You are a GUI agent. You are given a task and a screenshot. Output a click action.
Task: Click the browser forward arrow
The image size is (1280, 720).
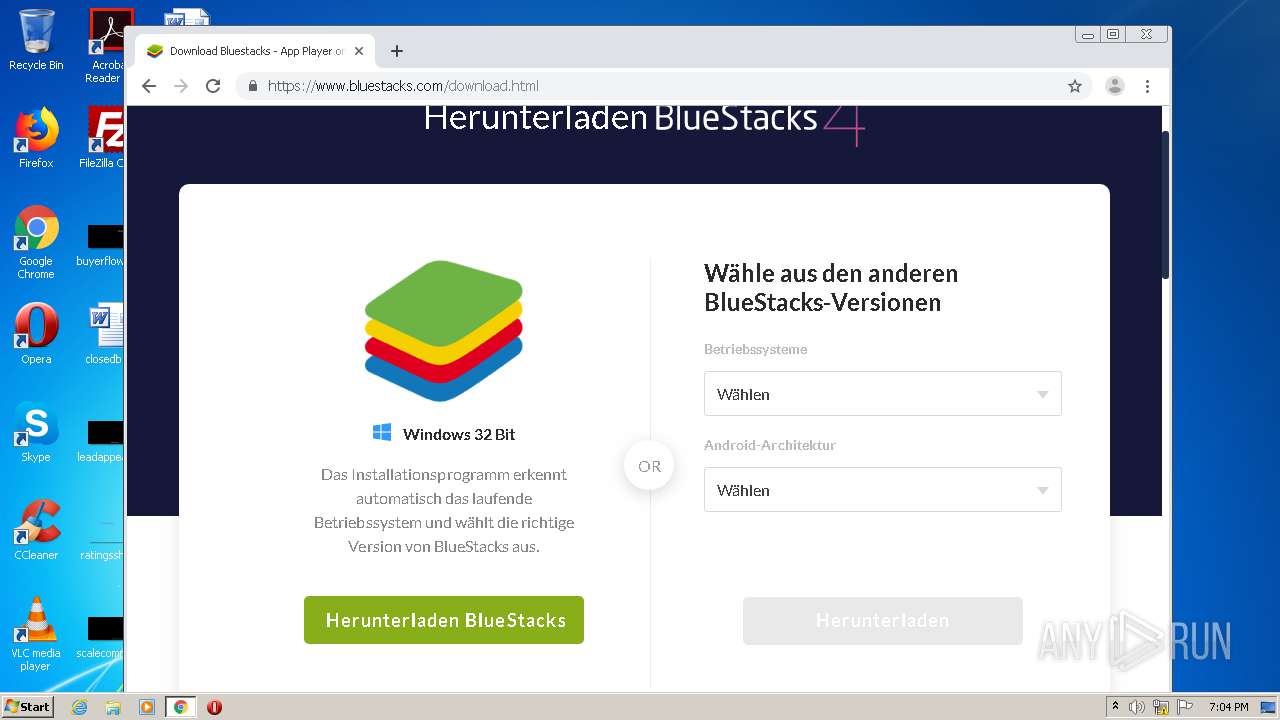(x=181, y=86)
